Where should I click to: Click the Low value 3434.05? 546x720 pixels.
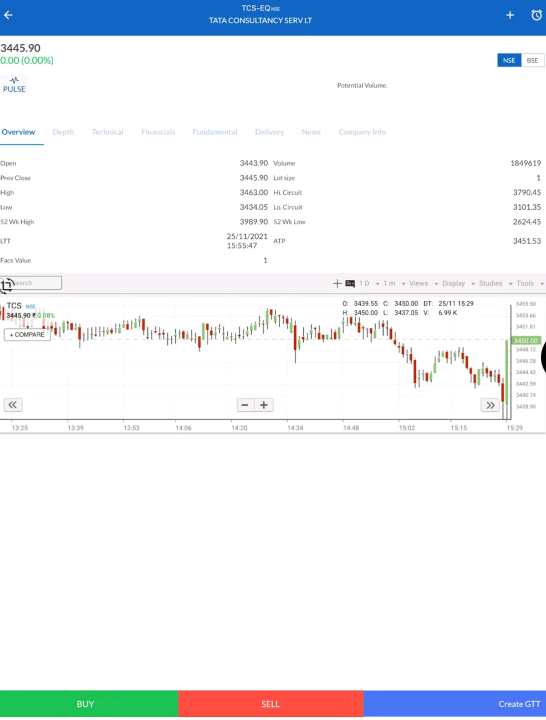point(253,207)
